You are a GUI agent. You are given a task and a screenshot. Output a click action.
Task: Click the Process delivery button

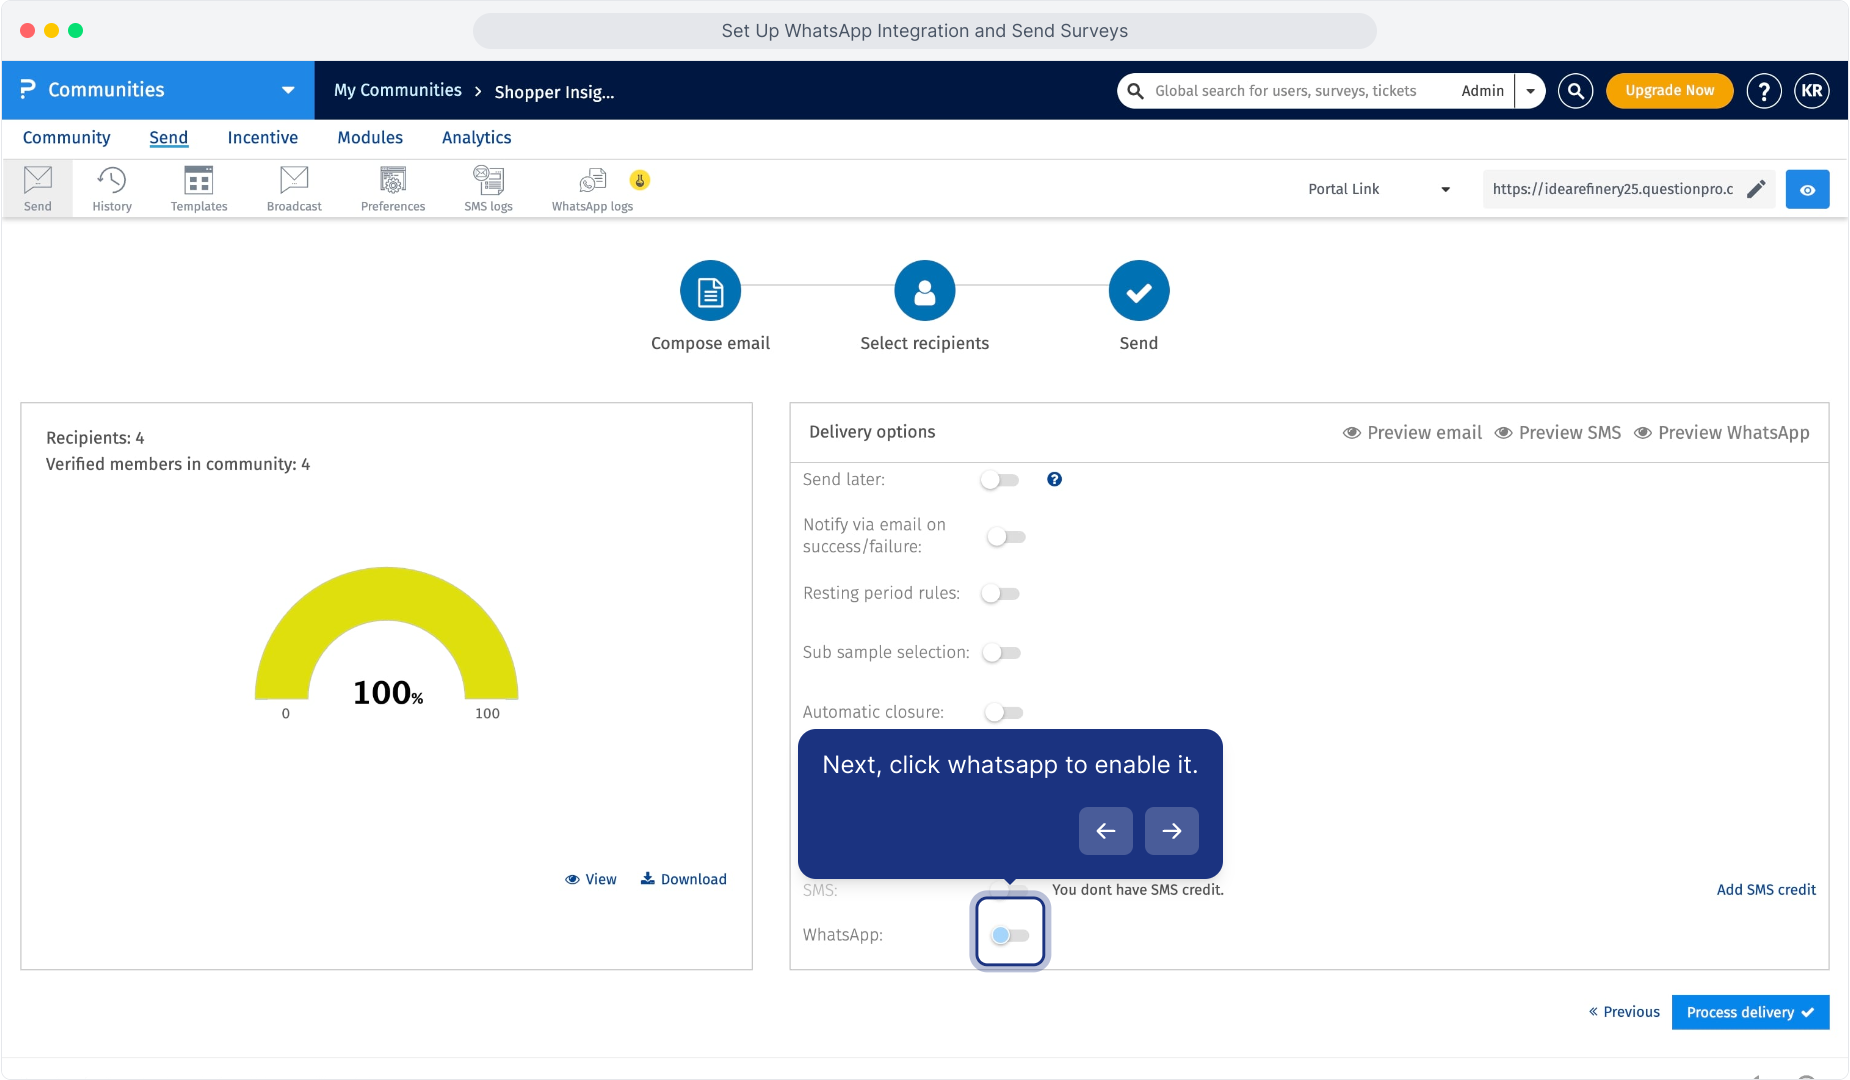[1750, 1012]
